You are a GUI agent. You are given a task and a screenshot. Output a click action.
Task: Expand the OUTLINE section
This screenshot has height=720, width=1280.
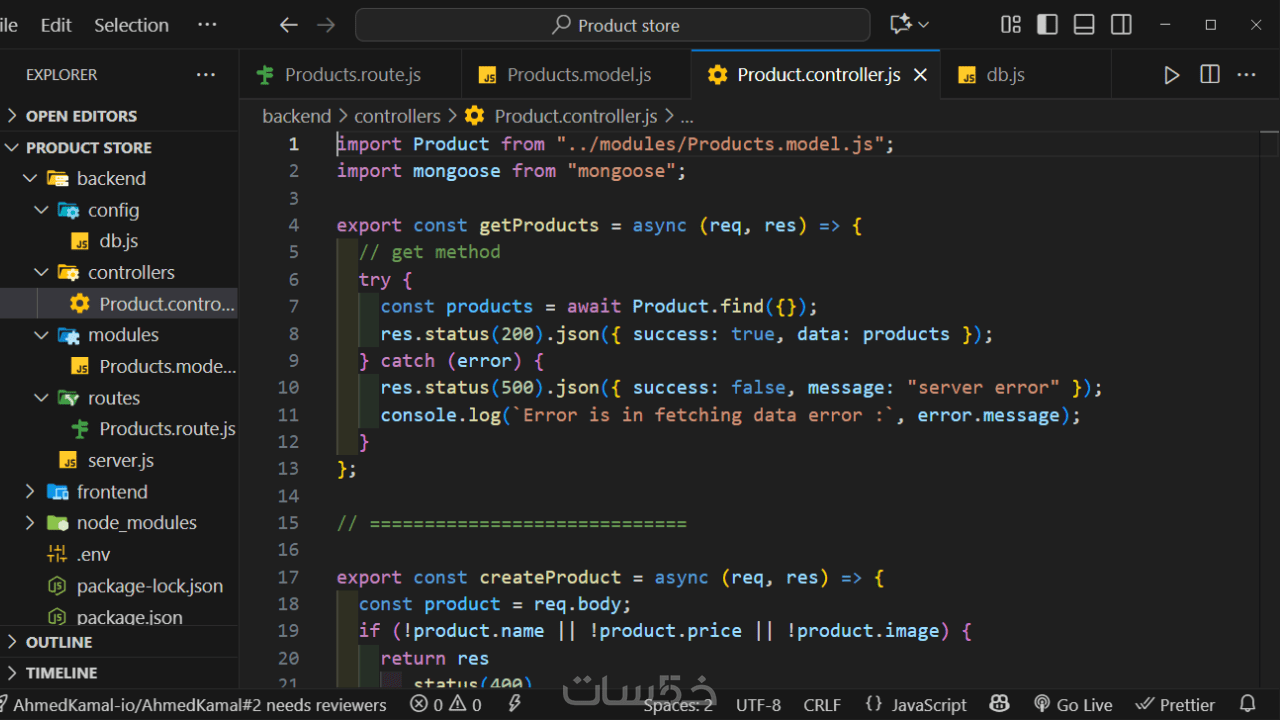pos(59,642)
